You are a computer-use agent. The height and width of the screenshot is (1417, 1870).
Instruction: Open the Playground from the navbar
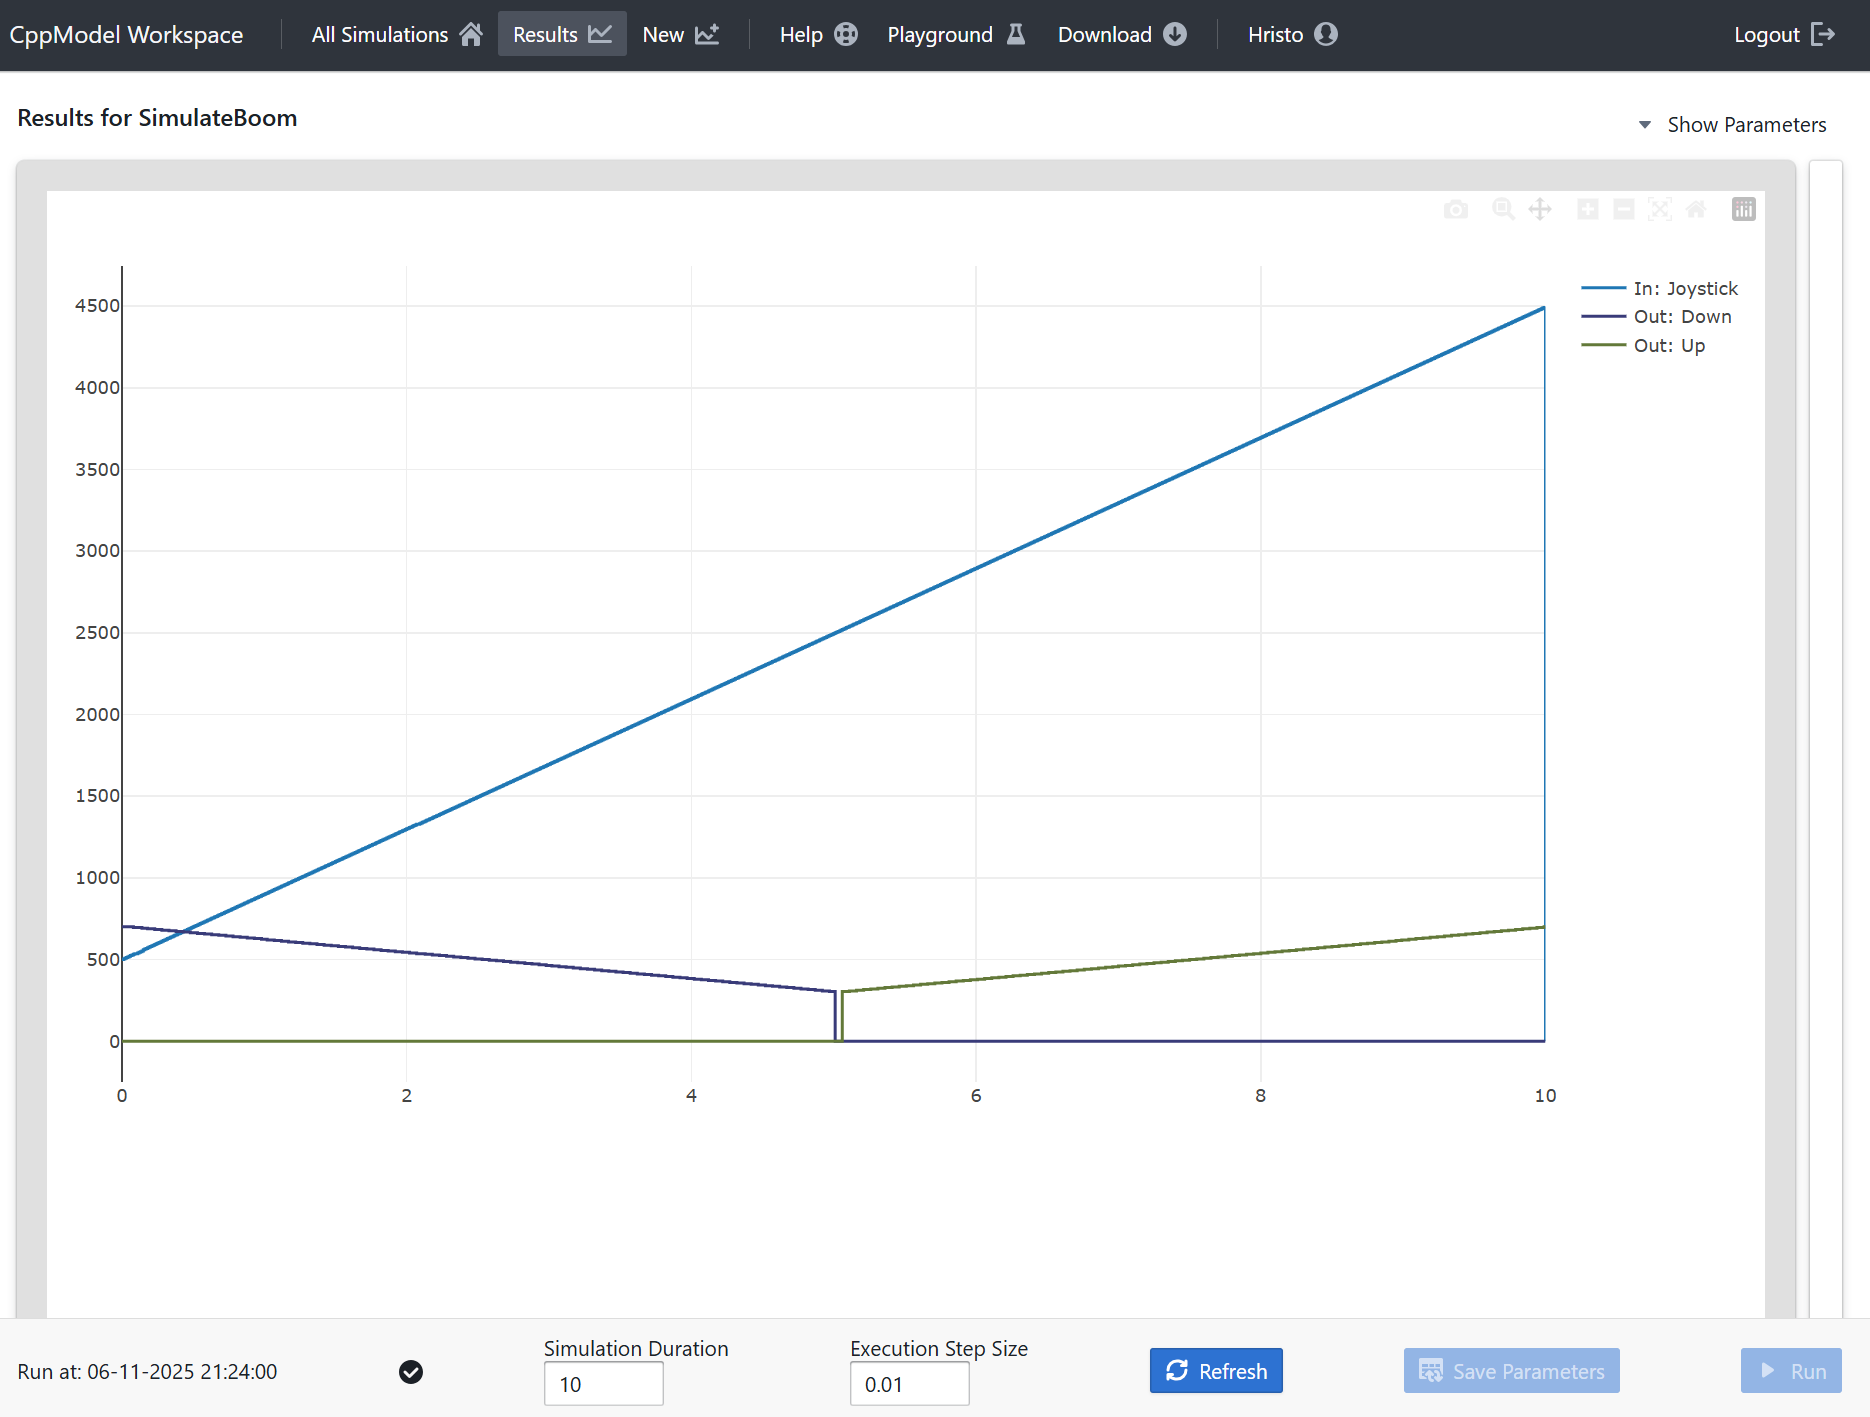956,34
